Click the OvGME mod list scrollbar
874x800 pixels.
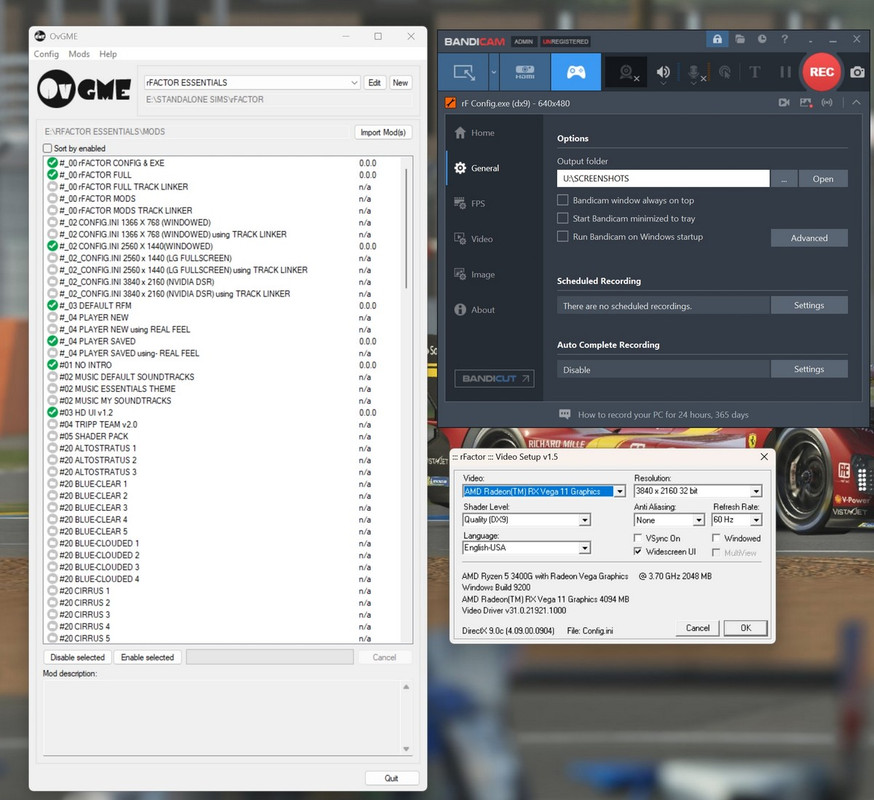point(406,229)
